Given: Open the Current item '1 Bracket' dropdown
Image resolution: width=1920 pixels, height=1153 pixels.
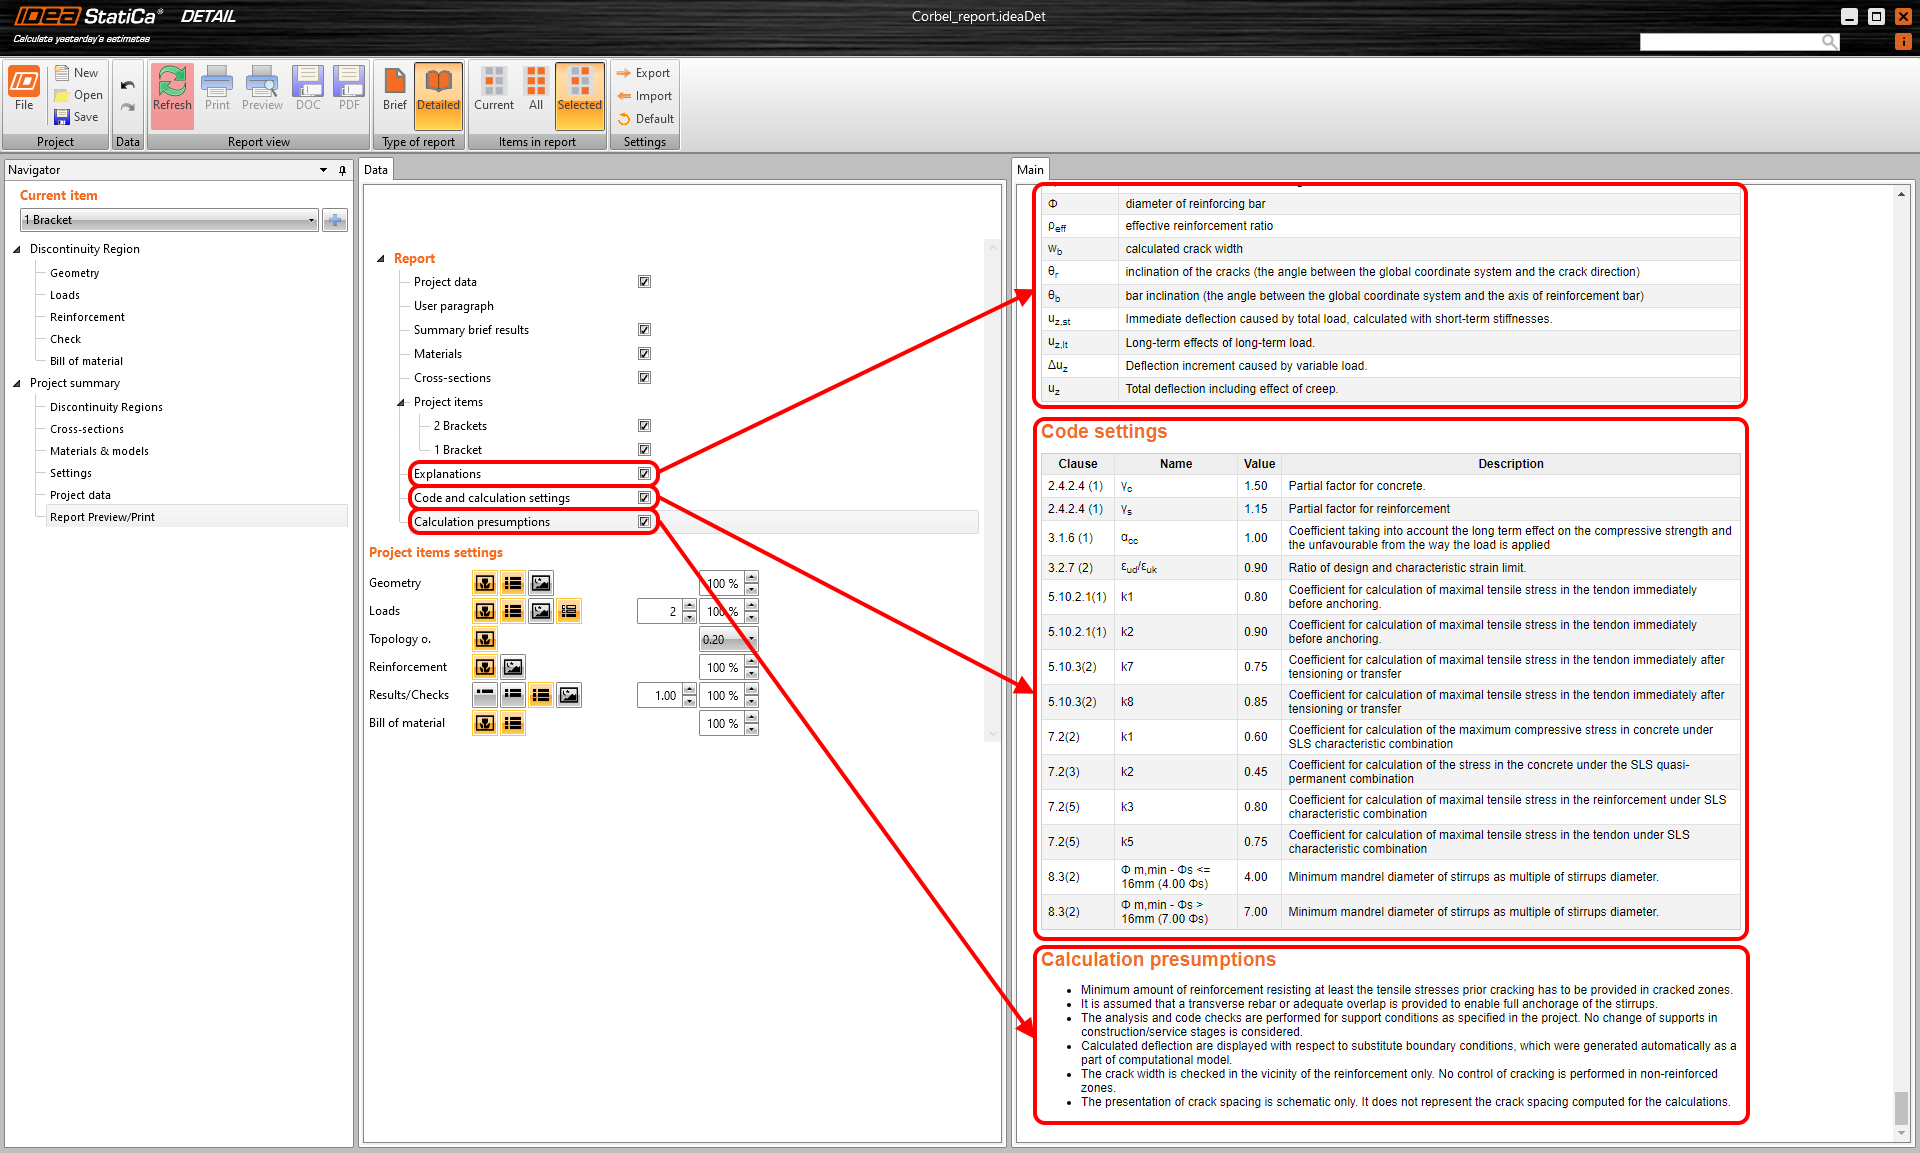Looking at the screenshot, I should pos(311,220).
